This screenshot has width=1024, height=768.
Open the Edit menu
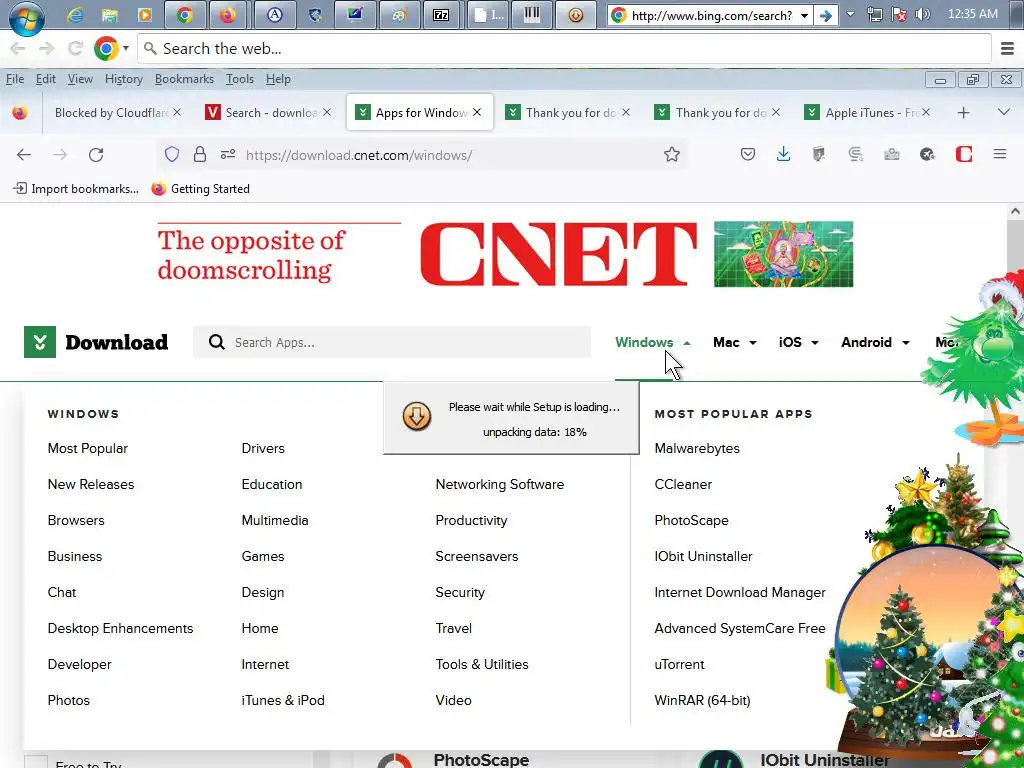pyautogui.click(x=46, y=79)
